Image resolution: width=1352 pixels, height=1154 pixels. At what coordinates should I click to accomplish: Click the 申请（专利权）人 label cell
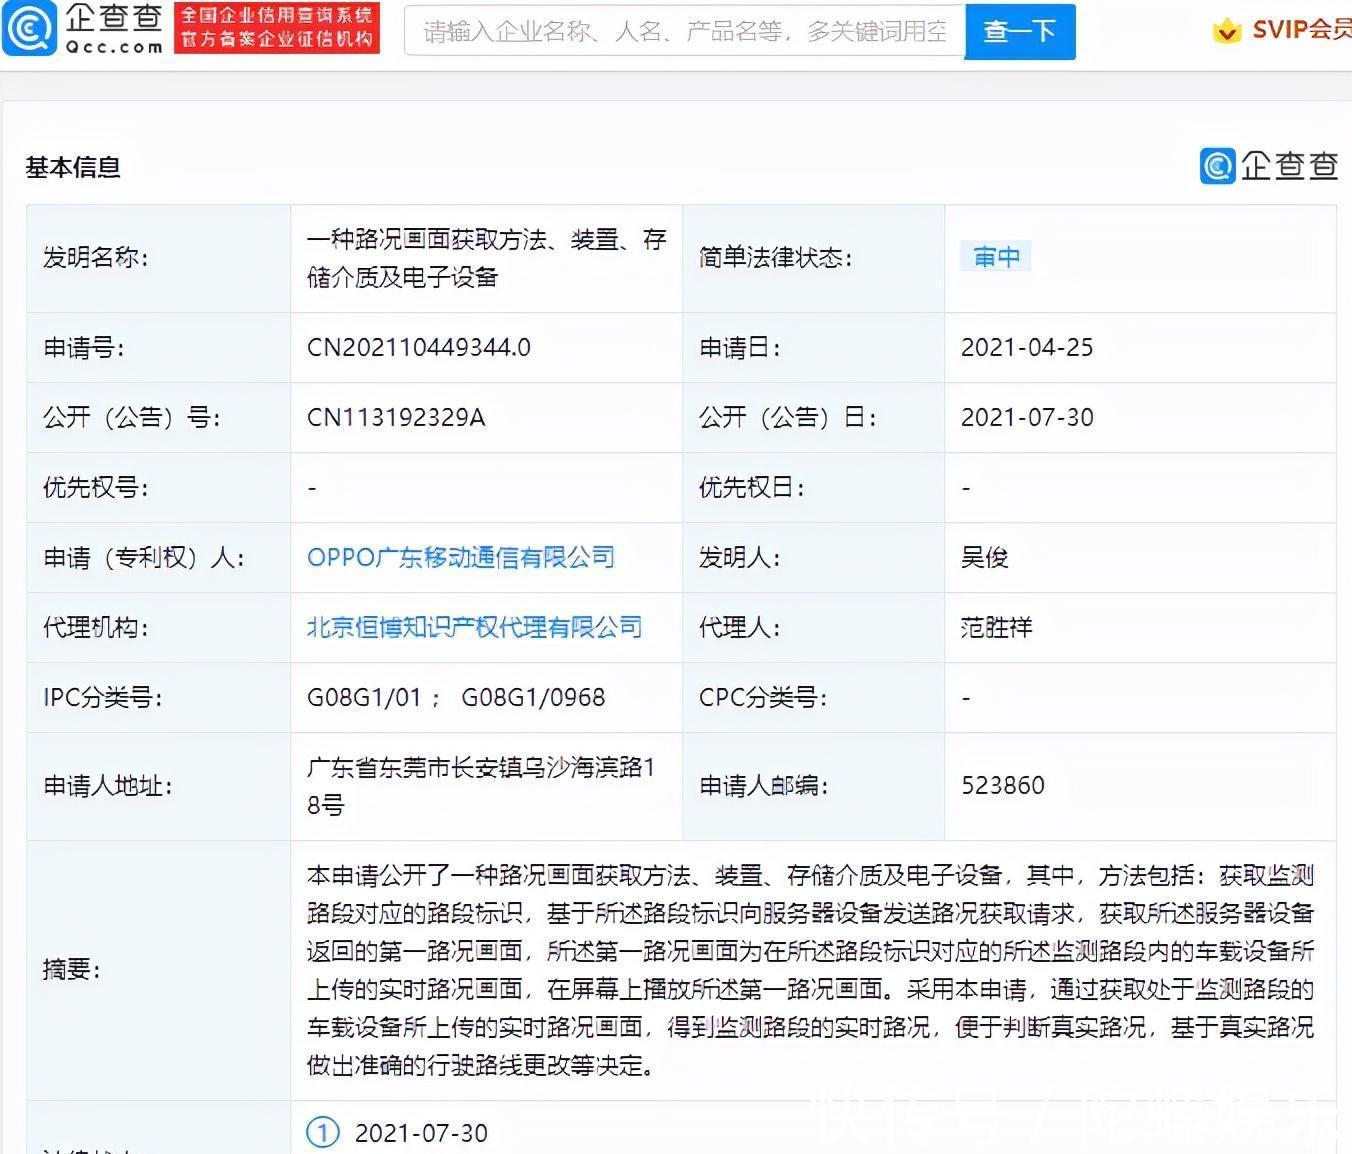point(159,558)
